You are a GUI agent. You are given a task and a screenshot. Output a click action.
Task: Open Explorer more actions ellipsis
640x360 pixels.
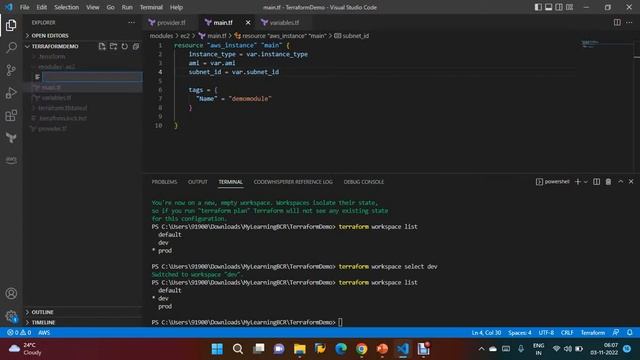click(131, 23)
